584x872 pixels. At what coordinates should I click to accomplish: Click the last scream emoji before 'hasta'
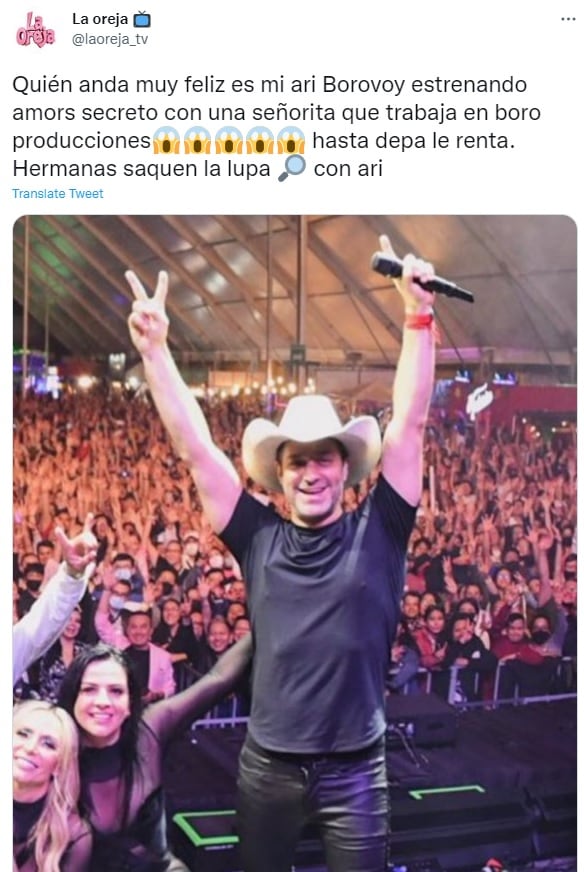[x=291, y=140]
